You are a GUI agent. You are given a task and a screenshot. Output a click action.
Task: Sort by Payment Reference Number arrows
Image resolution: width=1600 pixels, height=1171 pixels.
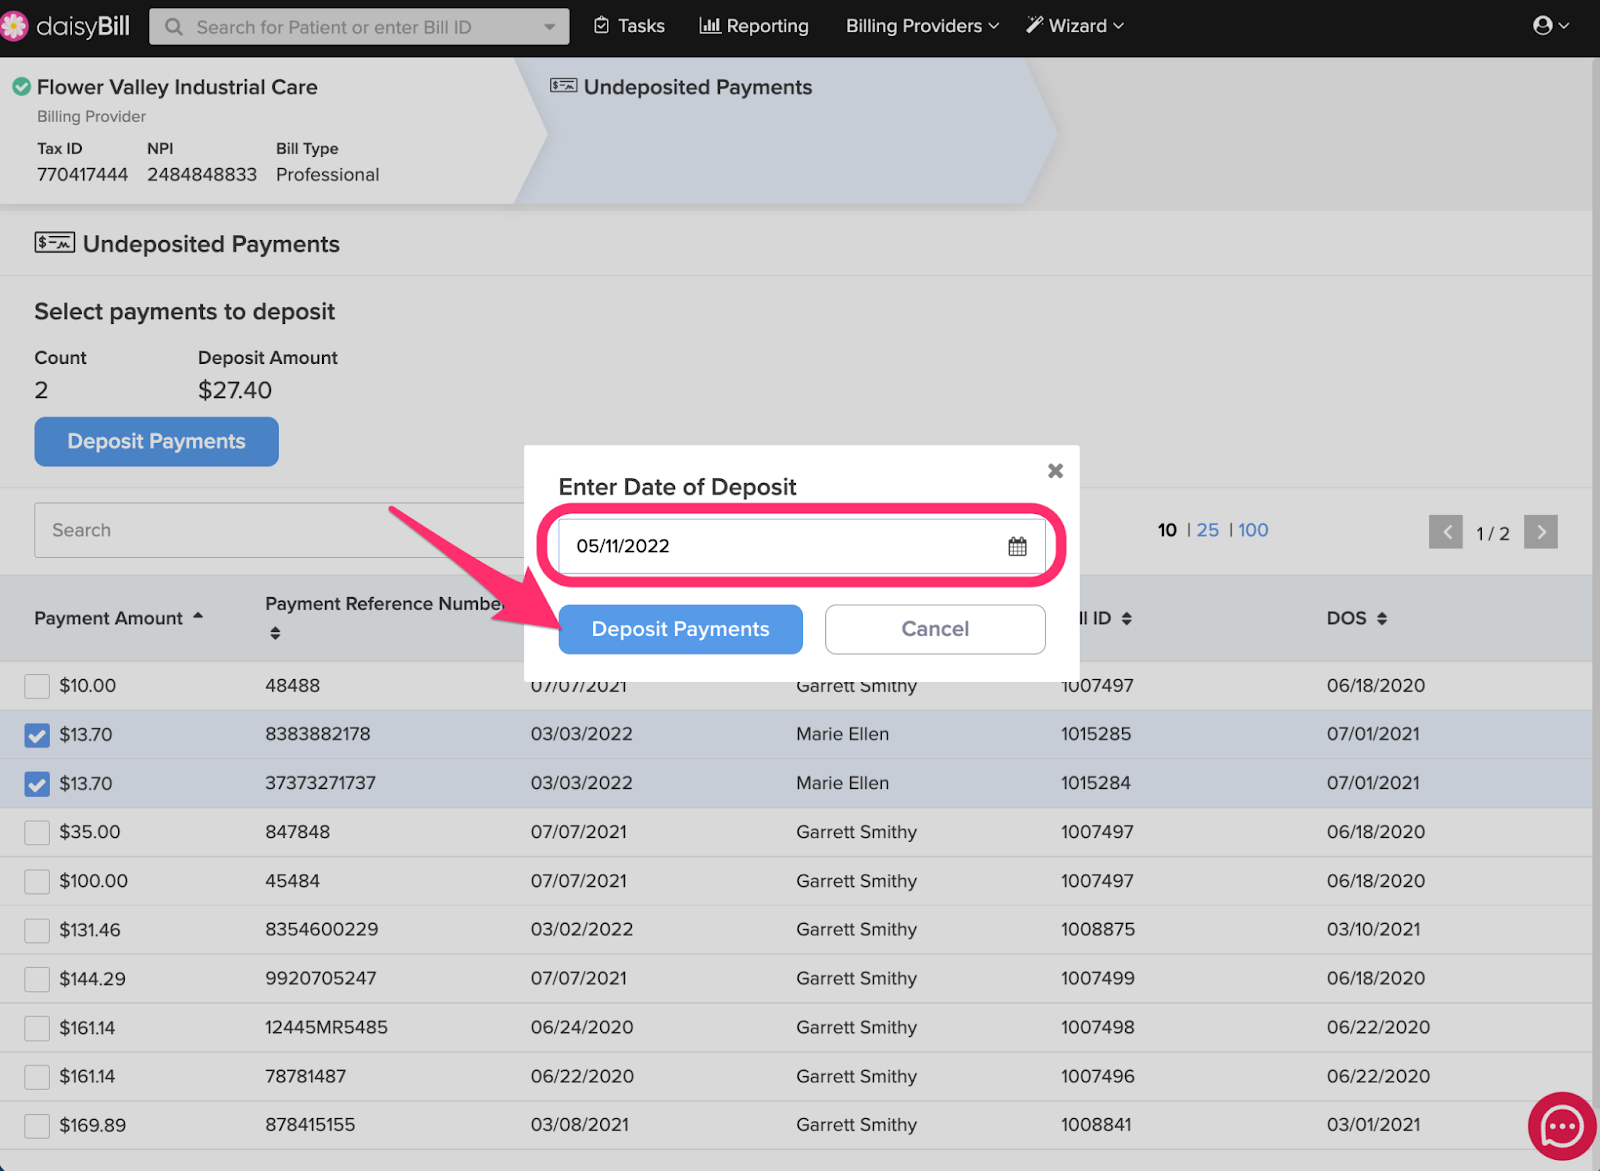click(275, 633)
